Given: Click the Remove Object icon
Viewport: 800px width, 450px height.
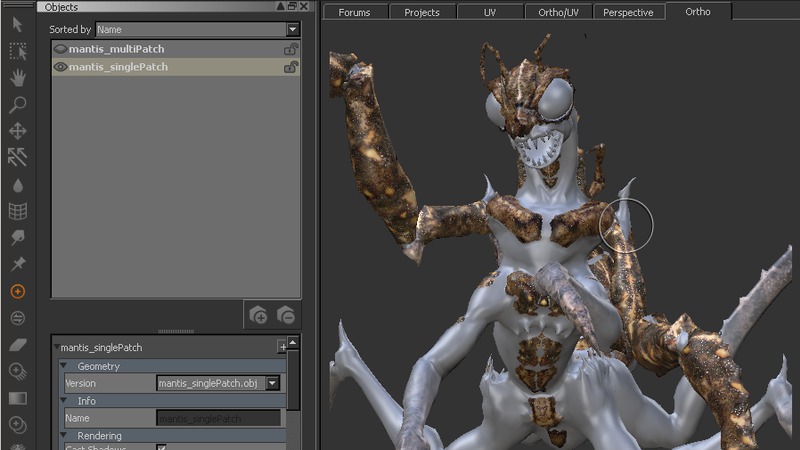Looking at the screenshot, I should tap(285, 315).
